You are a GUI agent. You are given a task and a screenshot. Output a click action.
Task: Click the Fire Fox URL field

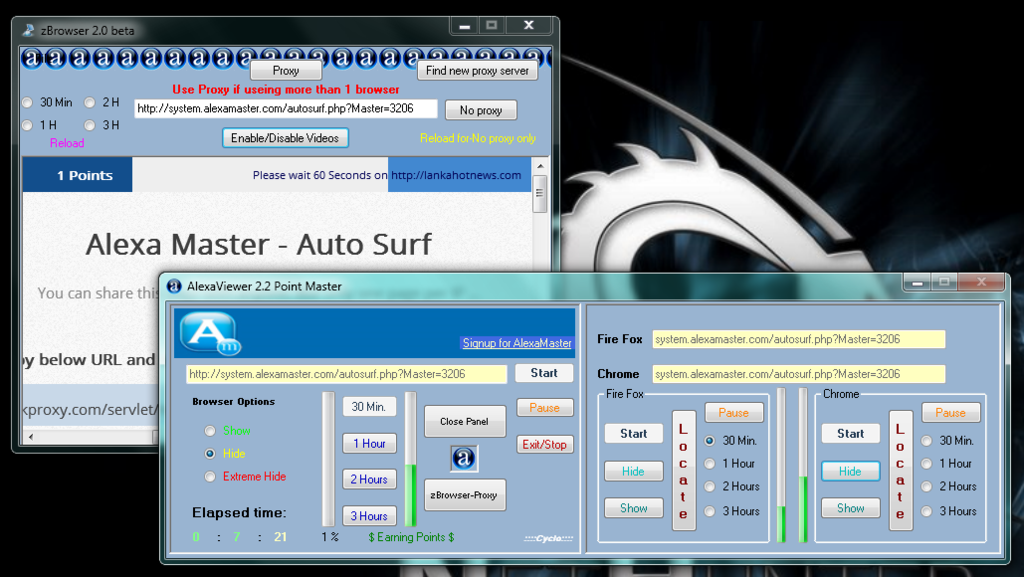point(798,339)
